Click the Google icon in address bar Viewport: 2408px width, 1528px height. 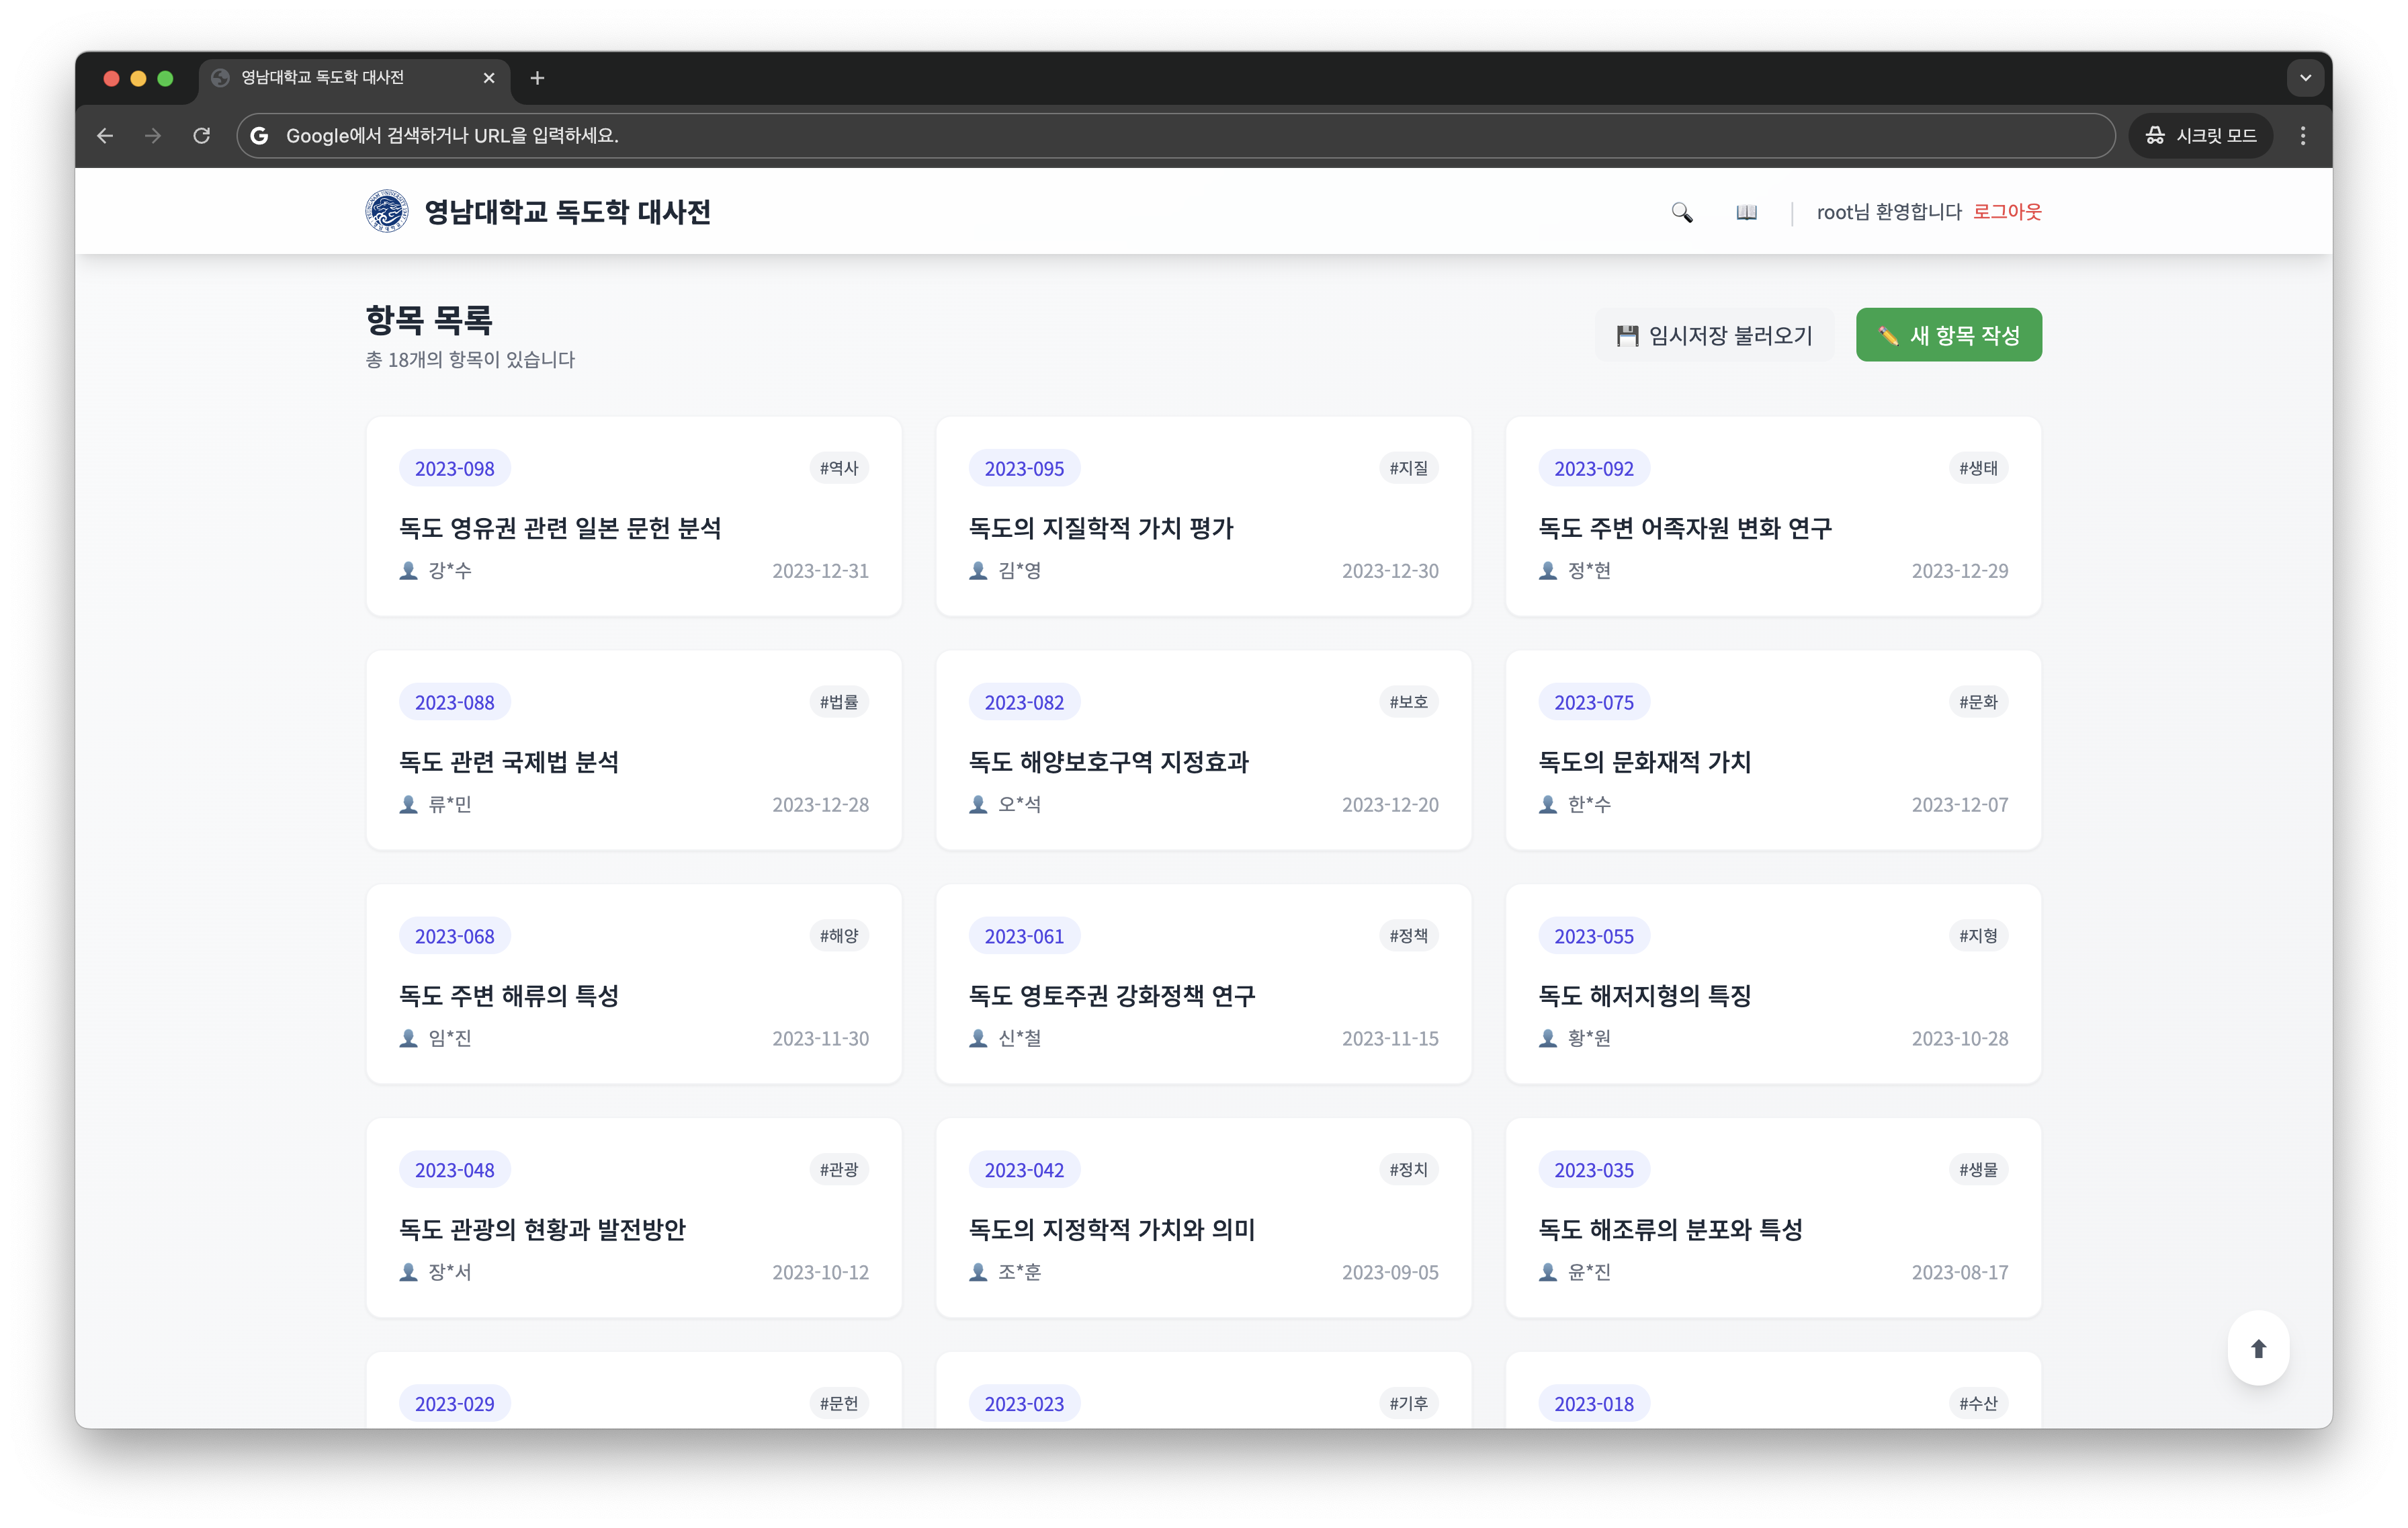(260, 136)
